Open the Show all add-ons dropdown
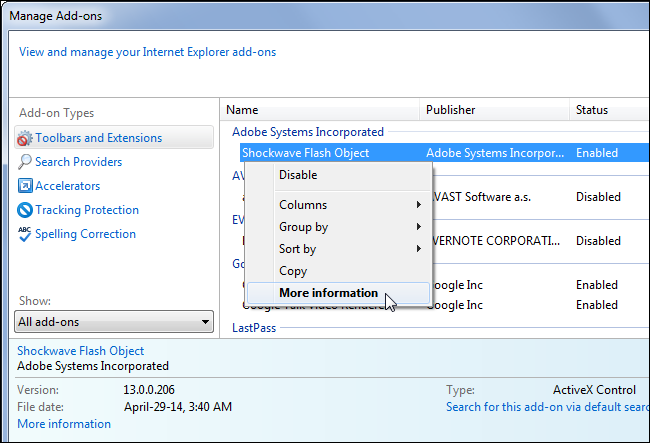 [x=115, y=321]
